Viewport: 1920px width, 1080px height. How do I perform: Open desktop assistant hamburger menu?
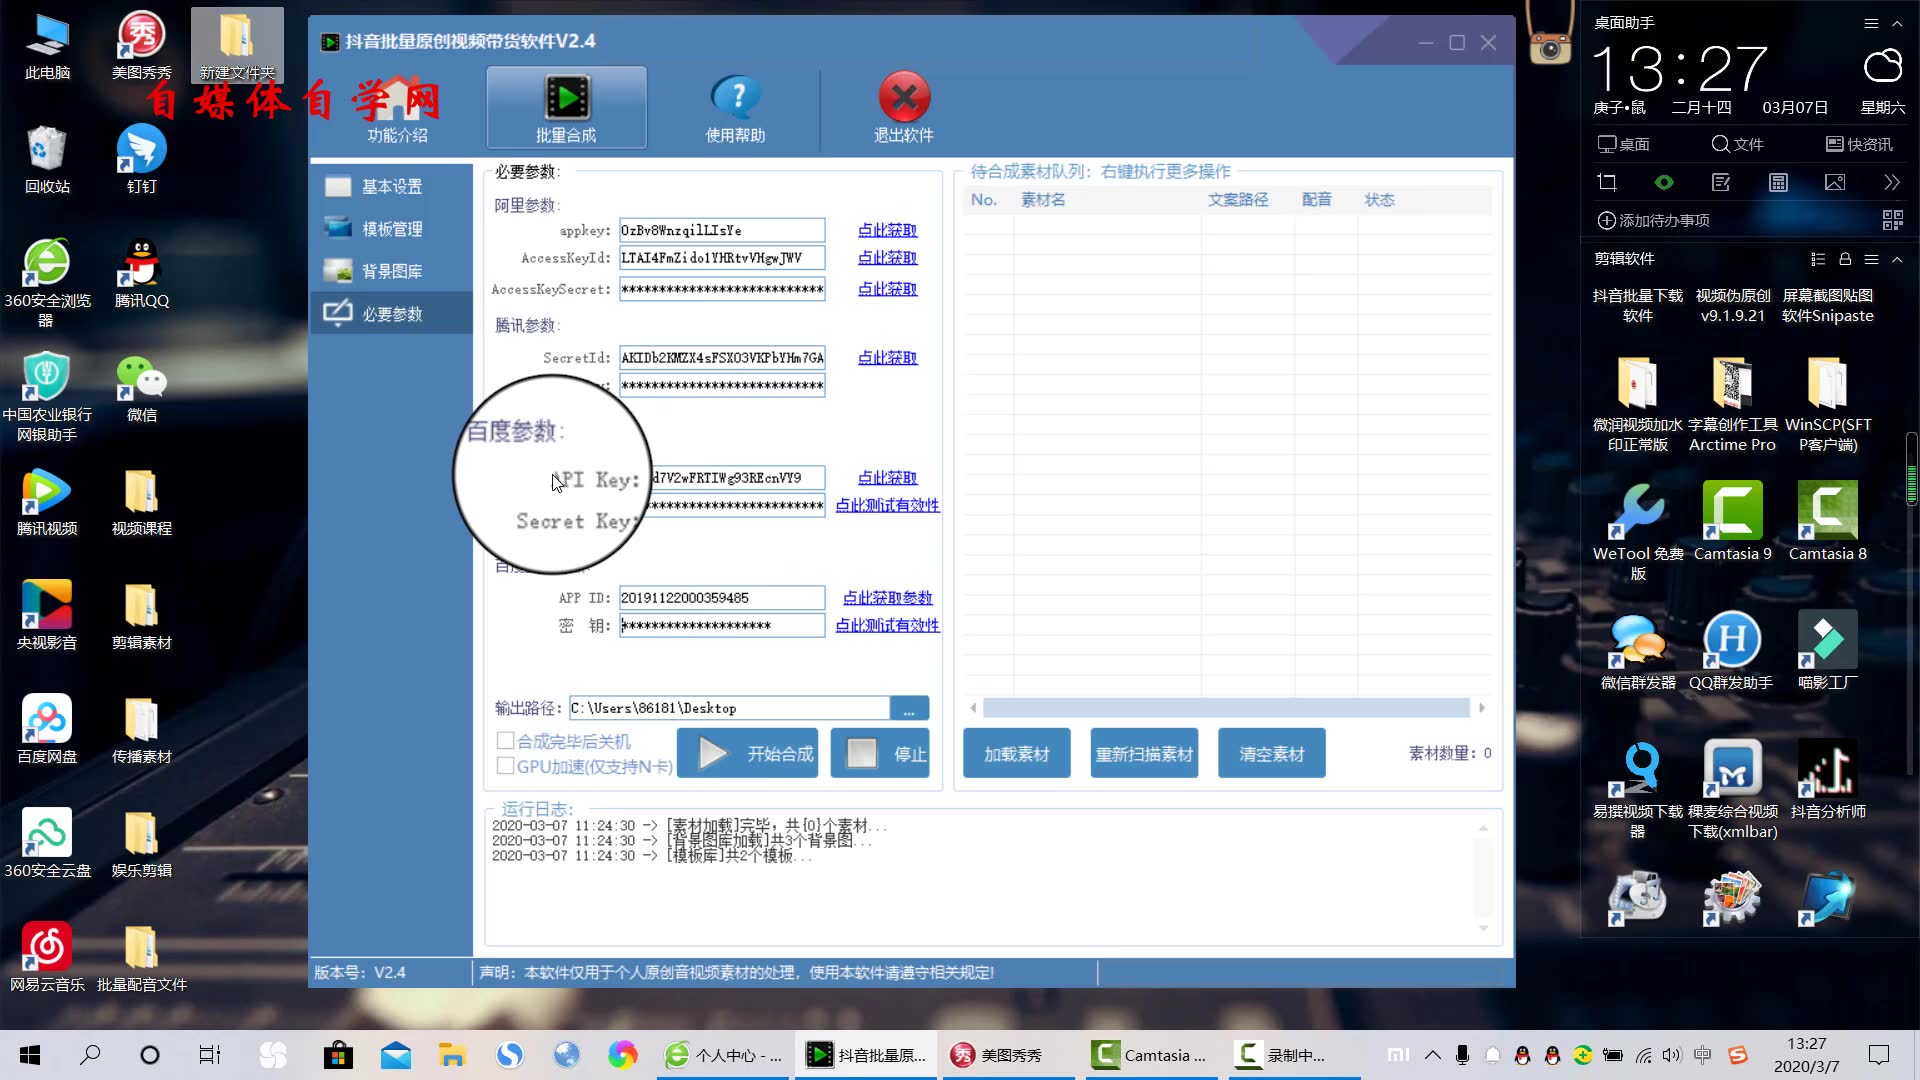coord(1871,23)
